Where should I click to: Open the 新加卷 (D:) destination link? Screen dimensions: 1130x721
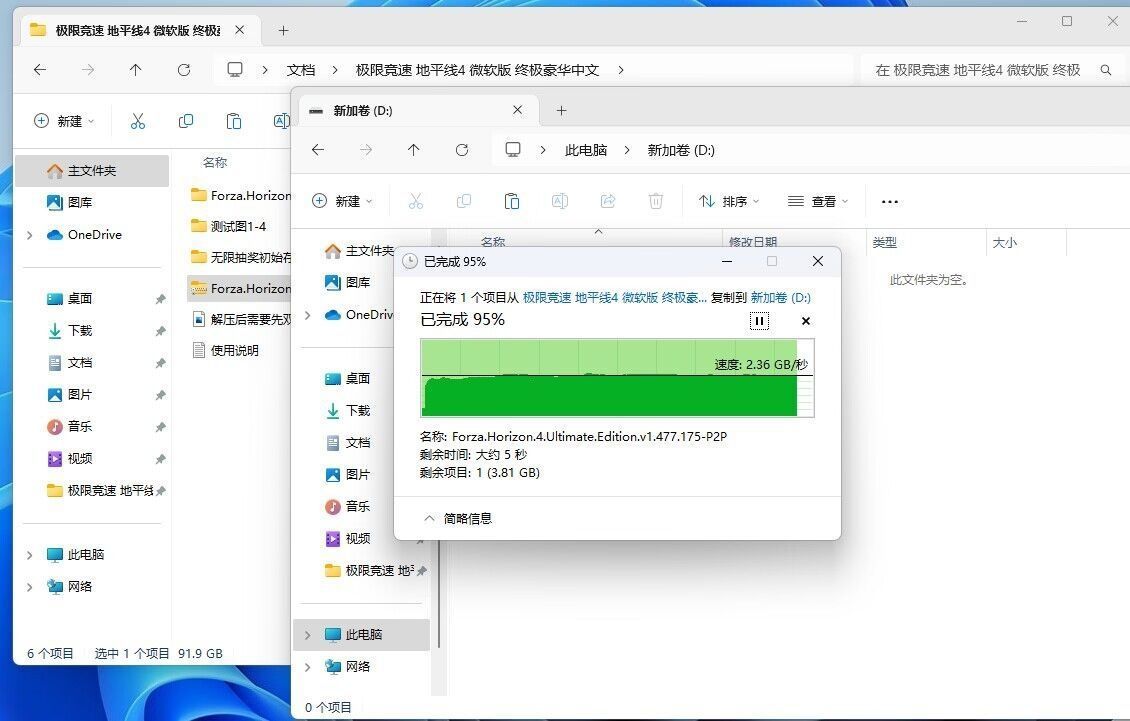click(780, 297)
